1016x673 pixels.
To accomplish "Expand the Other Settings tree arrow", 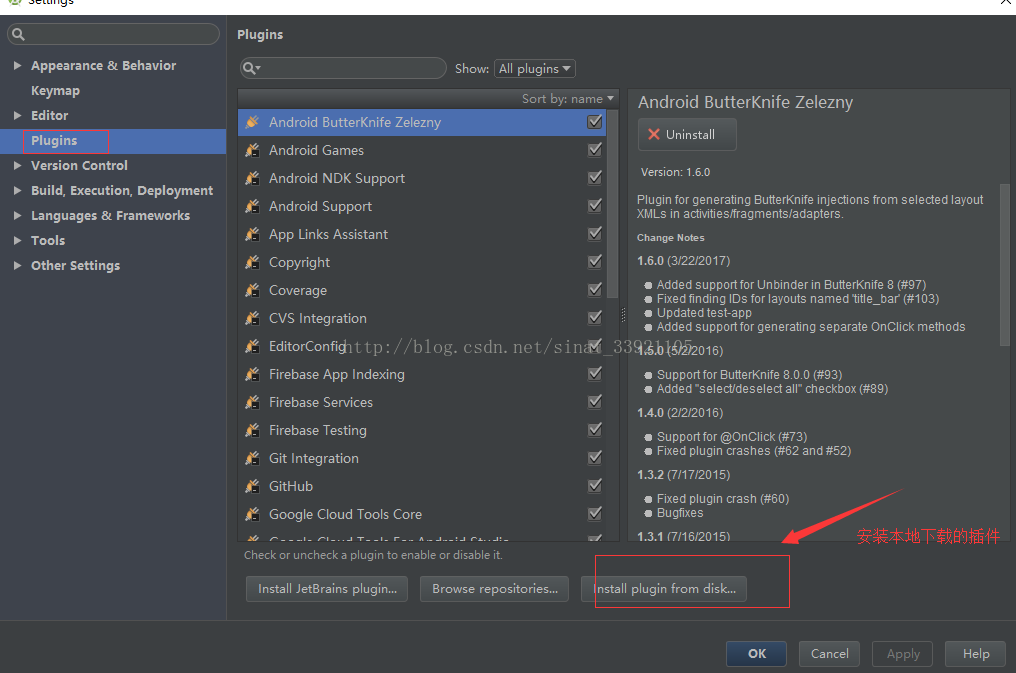I will pyautogui.click(x=17, y=265).
